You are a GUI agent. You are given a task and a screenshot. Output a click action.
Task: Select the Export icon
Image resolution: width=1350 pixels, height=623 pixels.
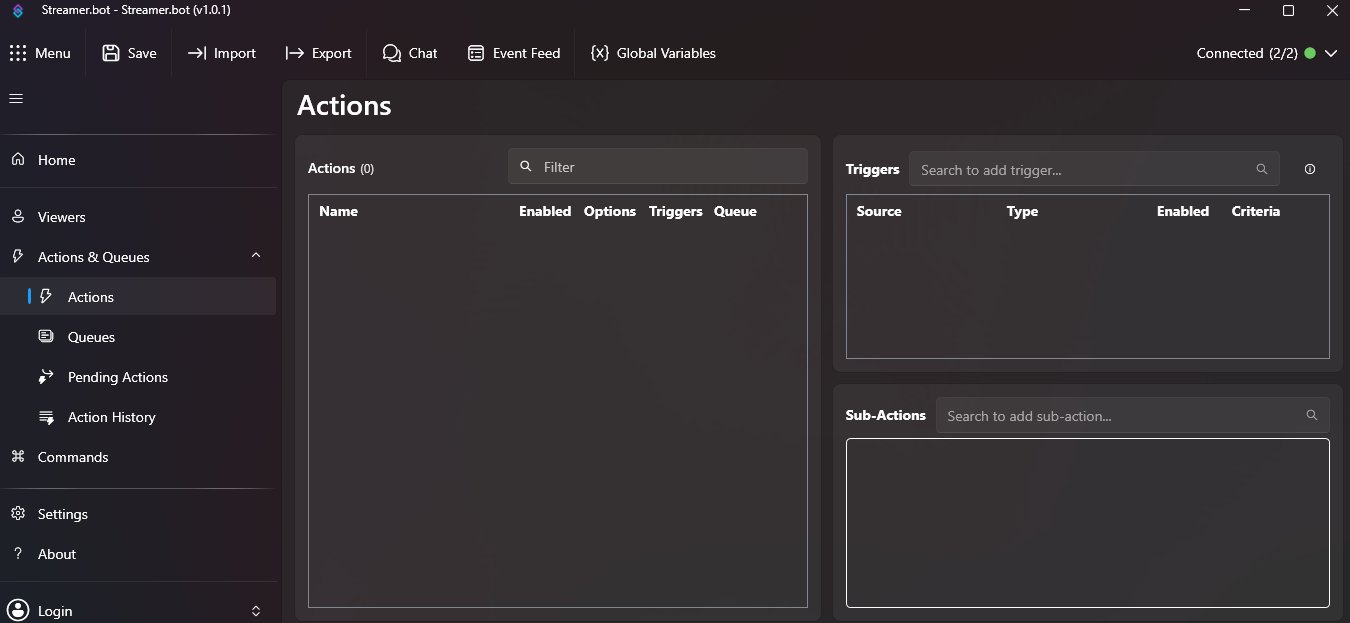[x=297, y=53]
